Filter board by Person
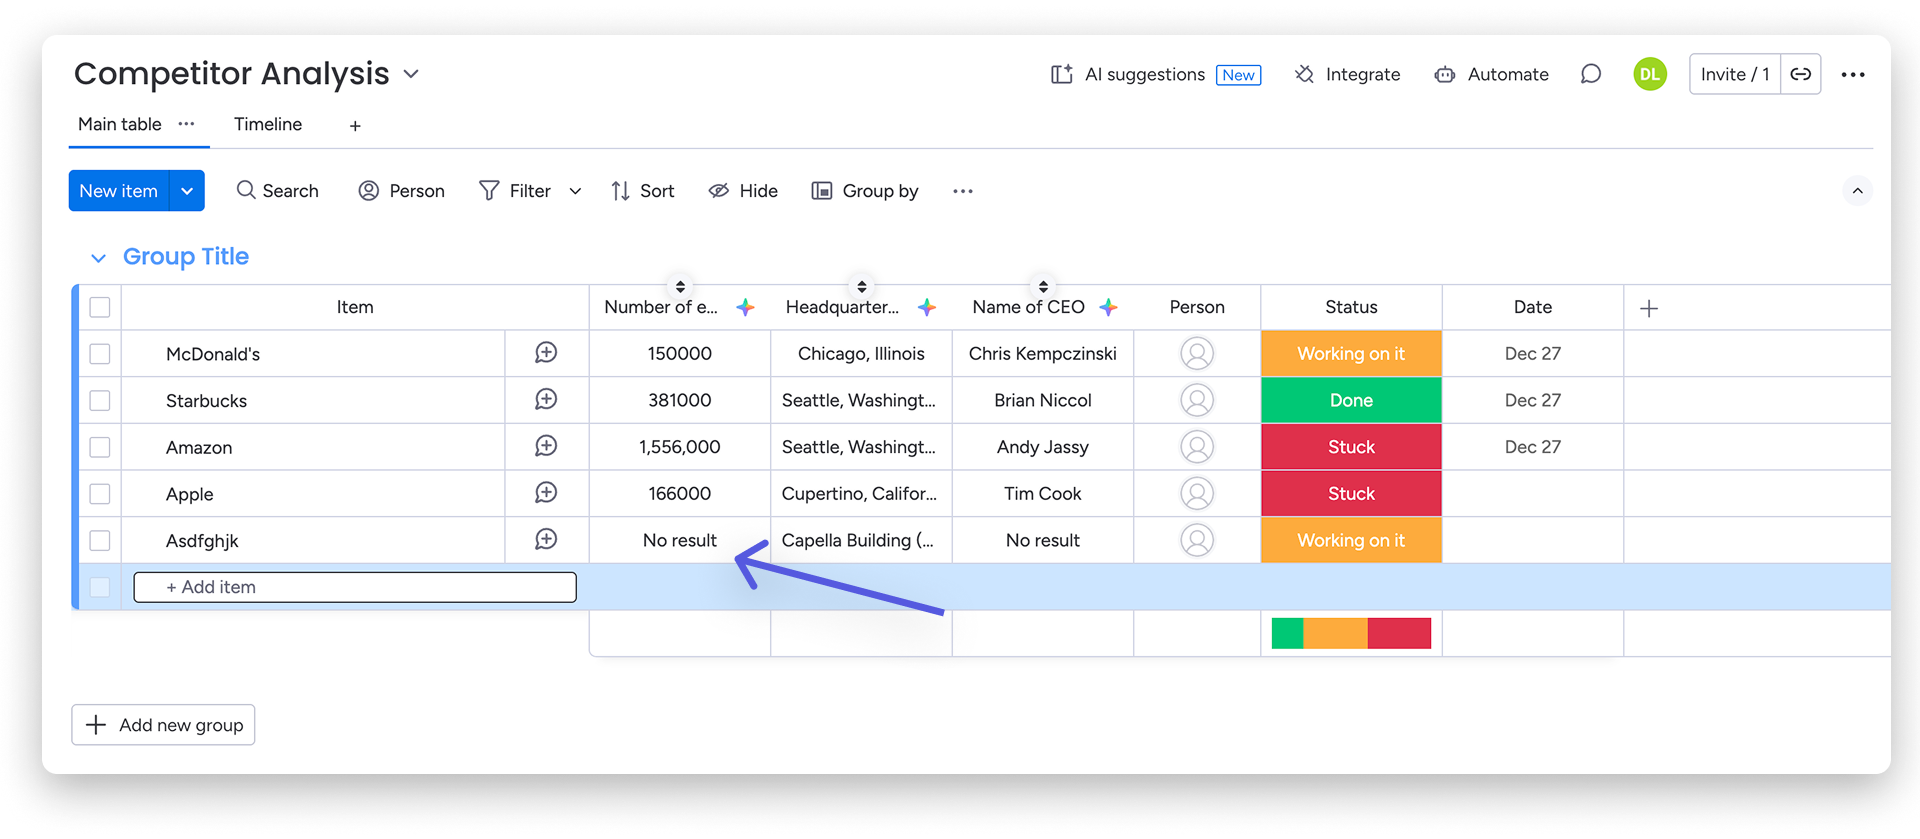The height and width of the screenshot is (839, 1920). tap(401, 190)
